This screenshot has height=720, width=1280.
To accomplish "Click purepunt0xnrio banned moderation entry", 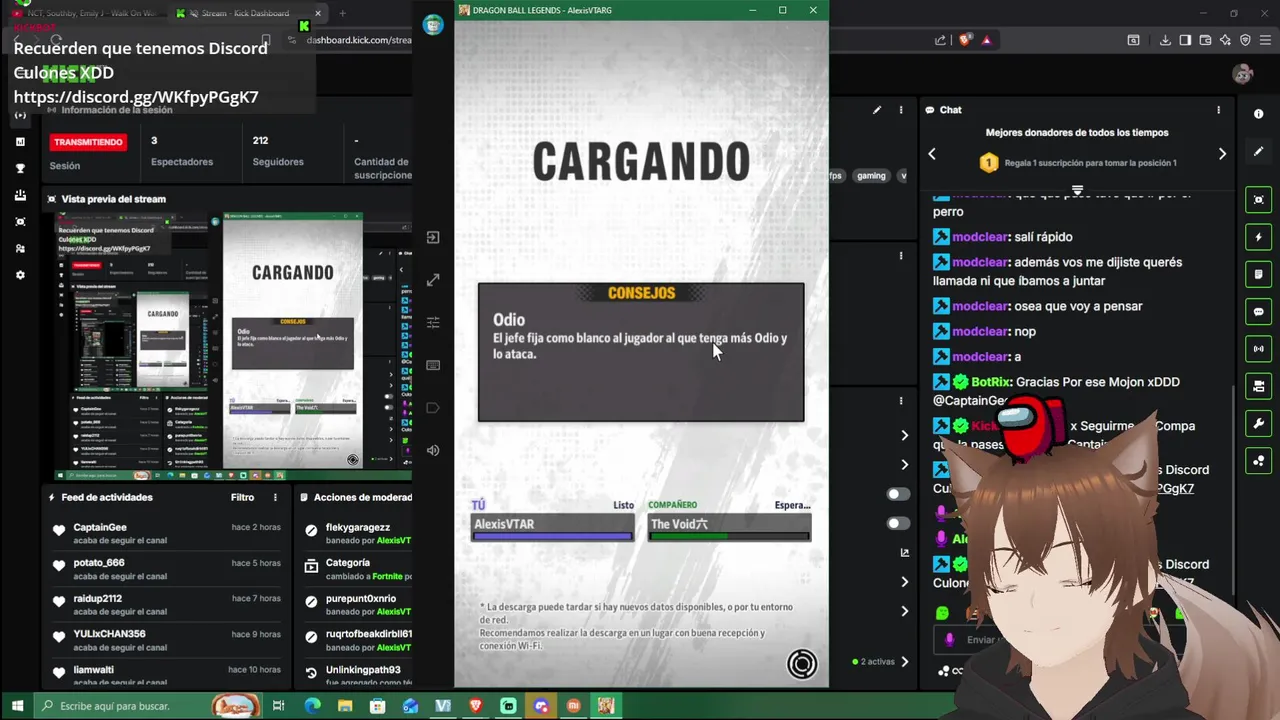I will [357, 605].
